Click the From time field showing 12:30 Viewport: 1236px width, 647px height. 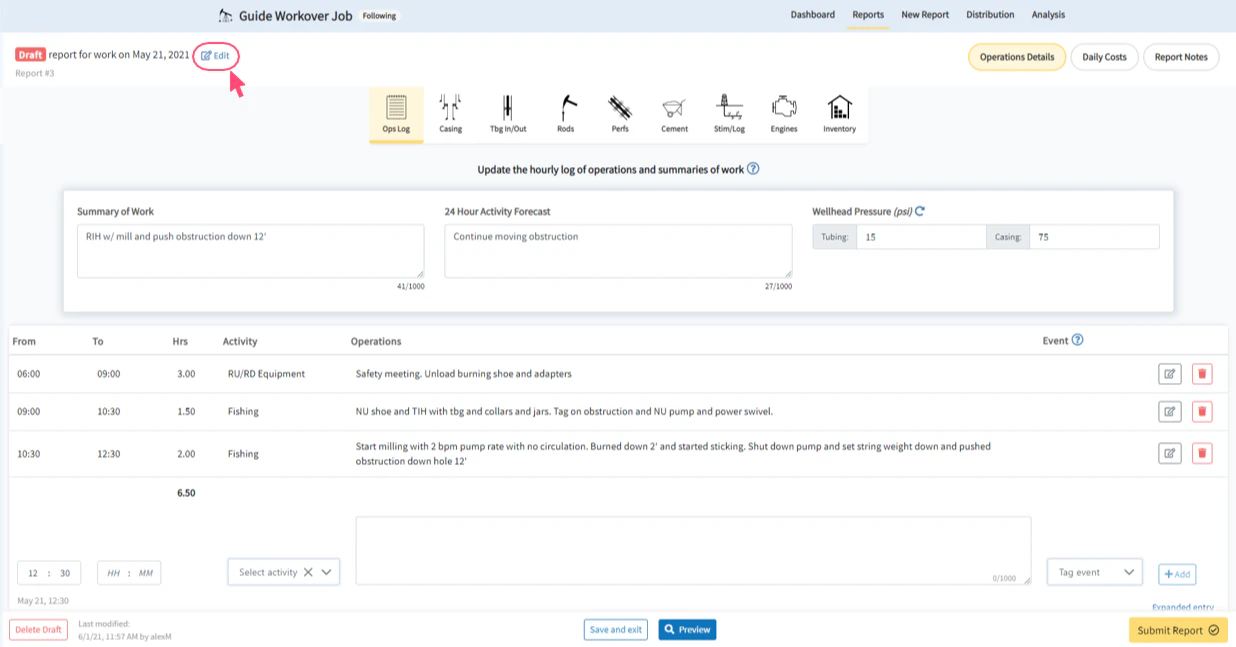pos(49,573)
